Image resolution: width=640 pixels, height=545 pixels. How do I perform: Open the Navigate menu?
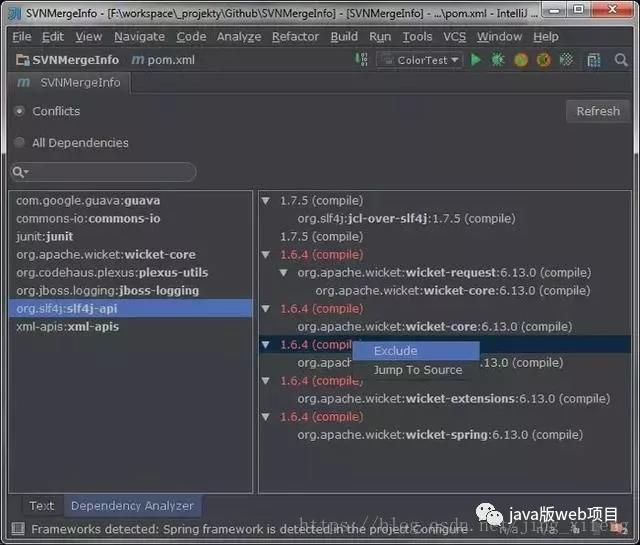point(139,37)
